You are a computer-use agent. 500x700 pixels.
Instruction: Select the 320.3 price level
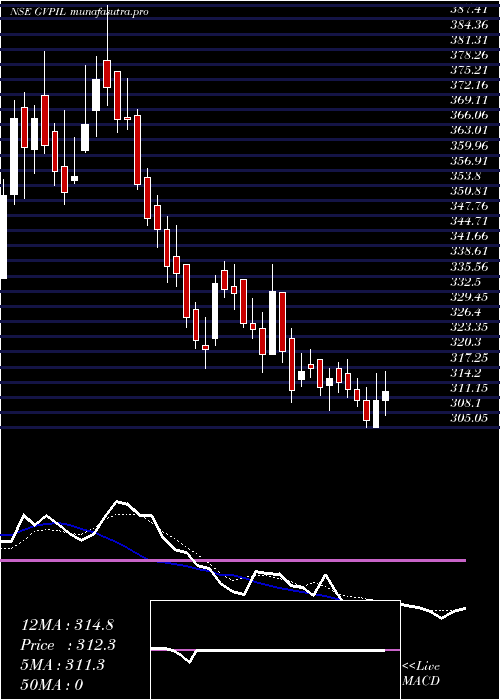pos(464,343)
